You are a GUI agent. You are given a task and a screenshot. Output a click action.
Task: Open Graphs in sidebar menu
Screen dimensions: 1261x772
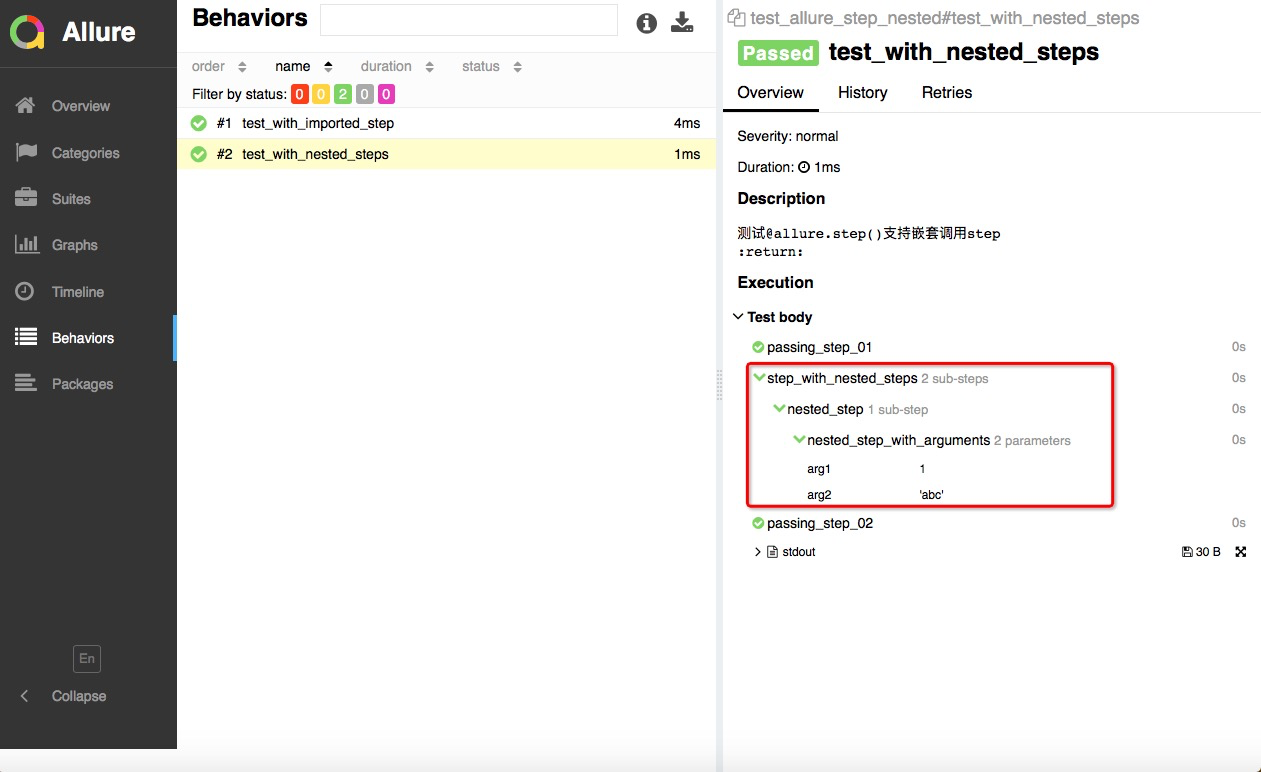tap(75, 245)
